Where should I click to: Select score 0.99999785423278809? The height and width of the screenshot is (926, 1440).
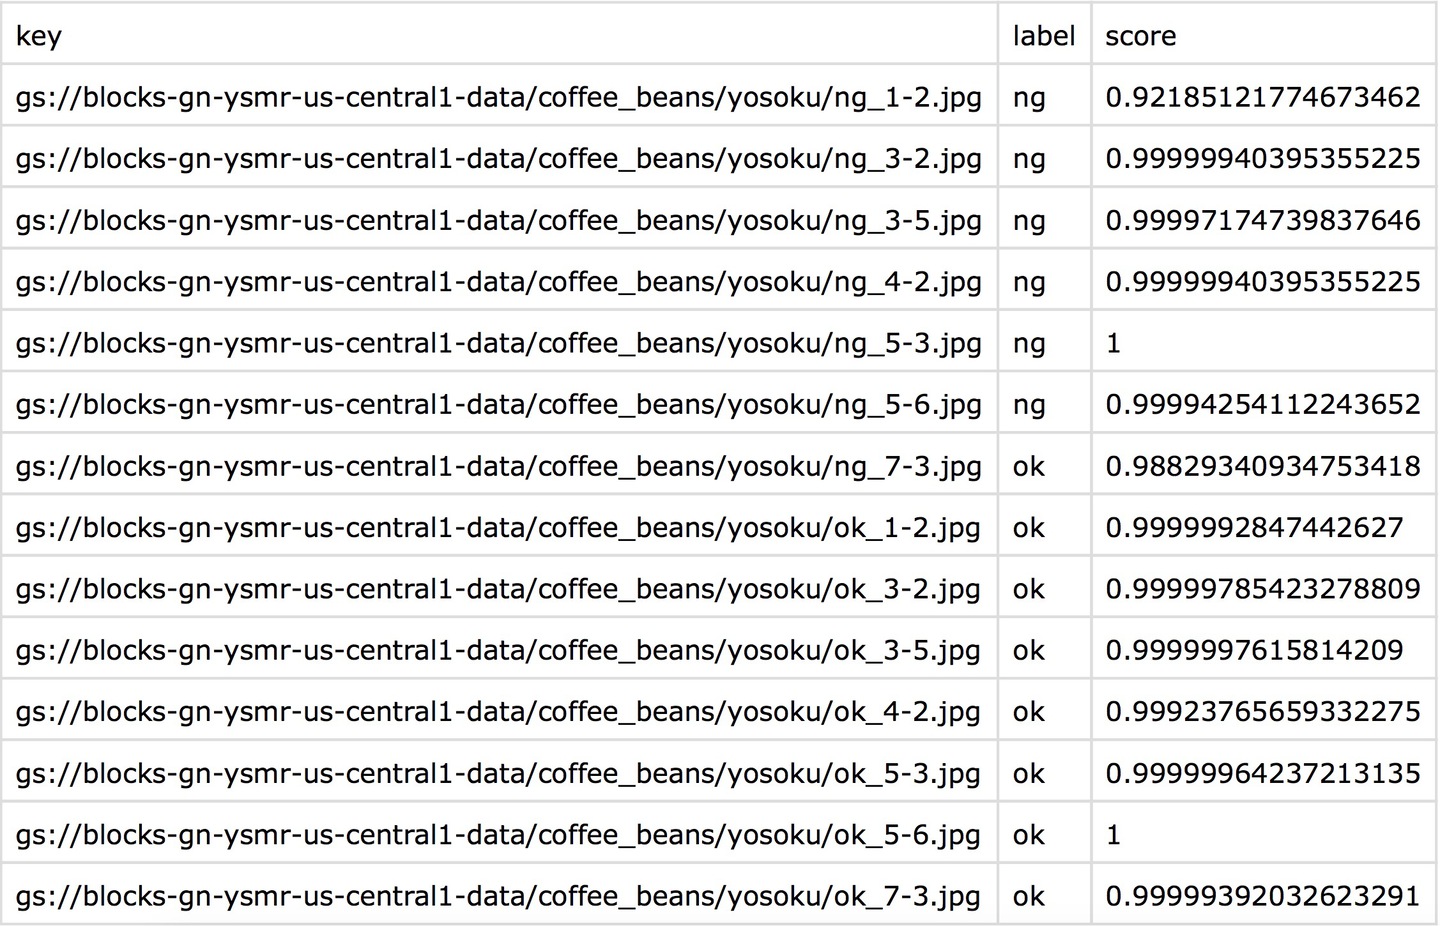pyautogui.click(x=1263, y=589)
